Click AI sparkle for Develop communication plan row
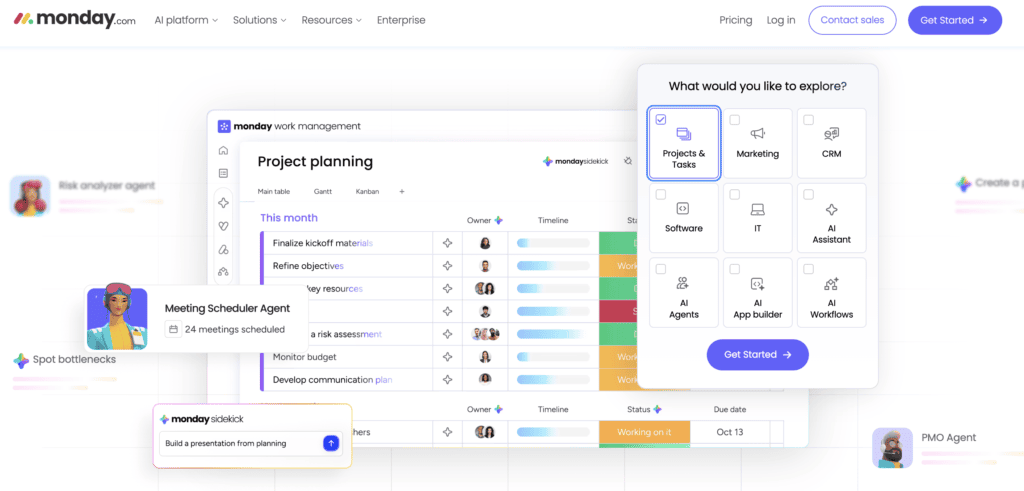1024x491 pixels. (447, 379)
